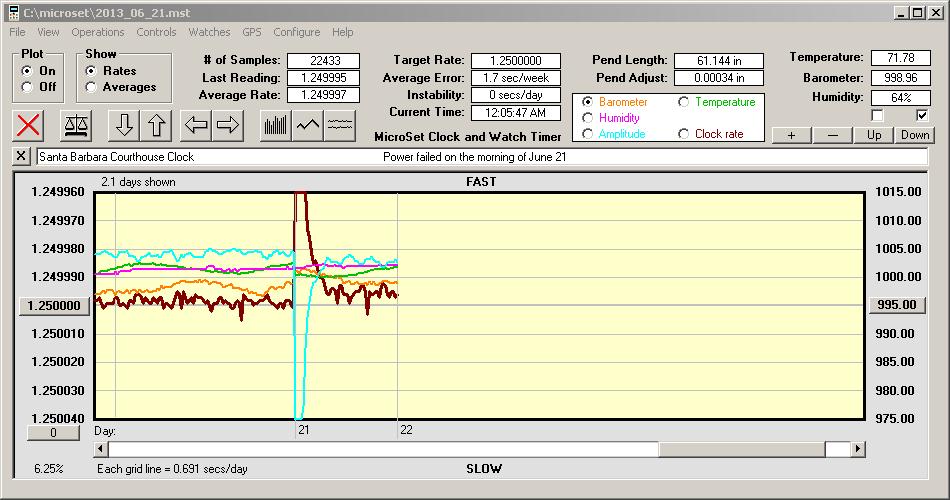Click the MicroSet title bar app icon
This screenshot has height=500, width=950.
coord(13,13)
